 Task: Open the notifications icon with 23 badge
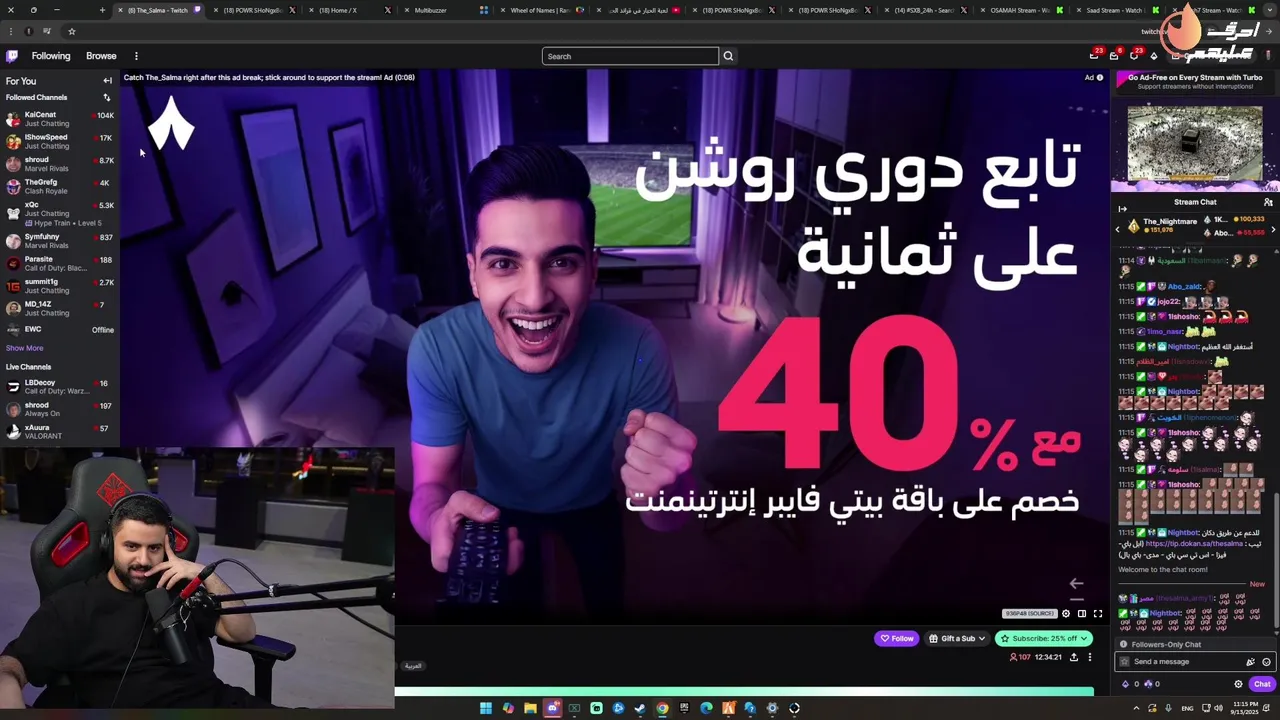[x=1134, y=56]
